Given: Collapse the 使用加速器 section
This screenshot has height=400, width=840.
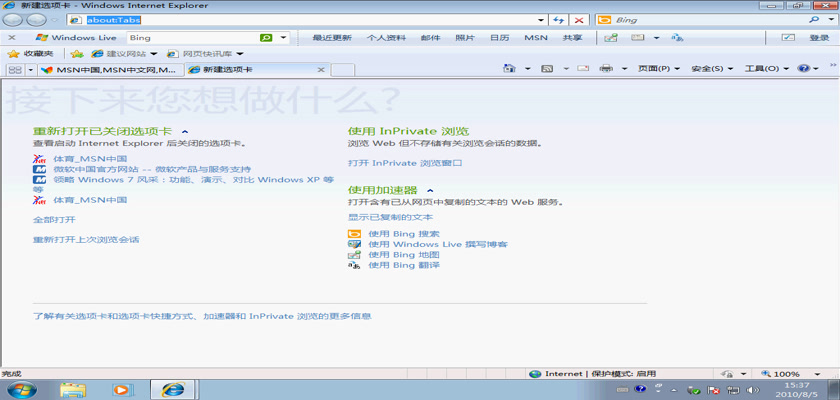Looking at the screenshot, I should pos(430,189).
